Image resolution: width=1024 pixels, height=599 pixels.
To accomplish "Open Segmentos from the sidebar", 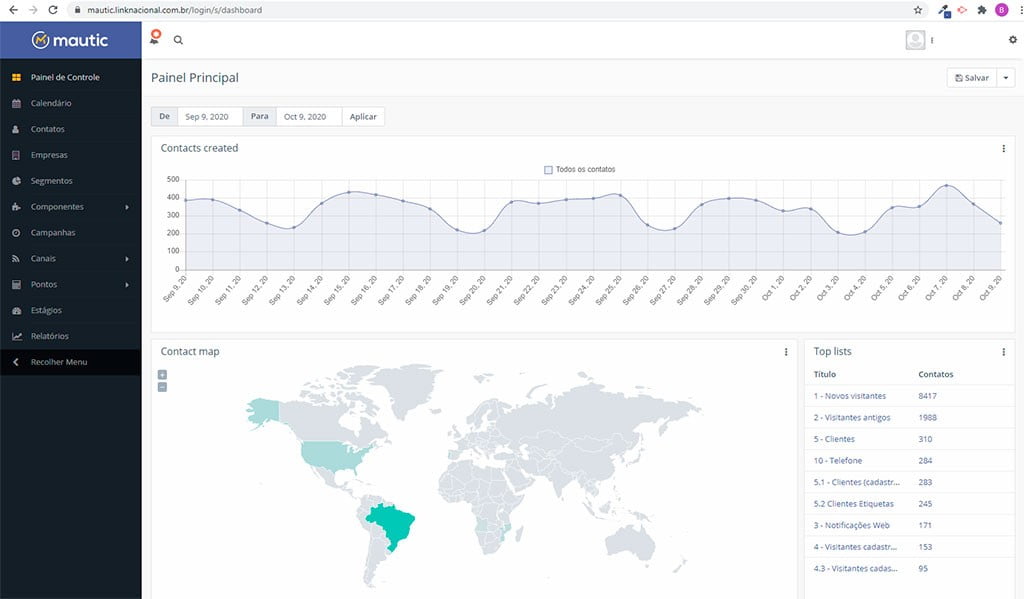I will click(x=51, y=181).
